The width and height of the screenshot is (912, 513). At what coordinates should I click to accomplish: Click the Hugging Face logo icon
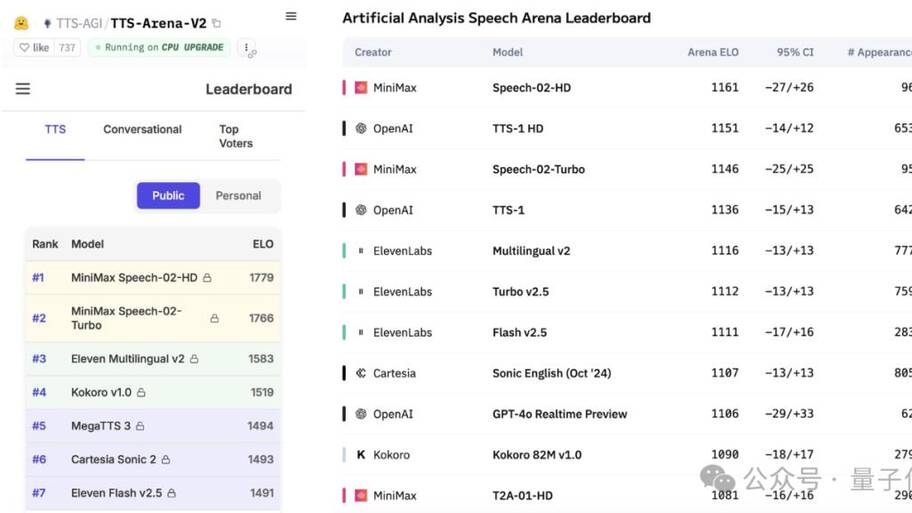click(21, 23)
